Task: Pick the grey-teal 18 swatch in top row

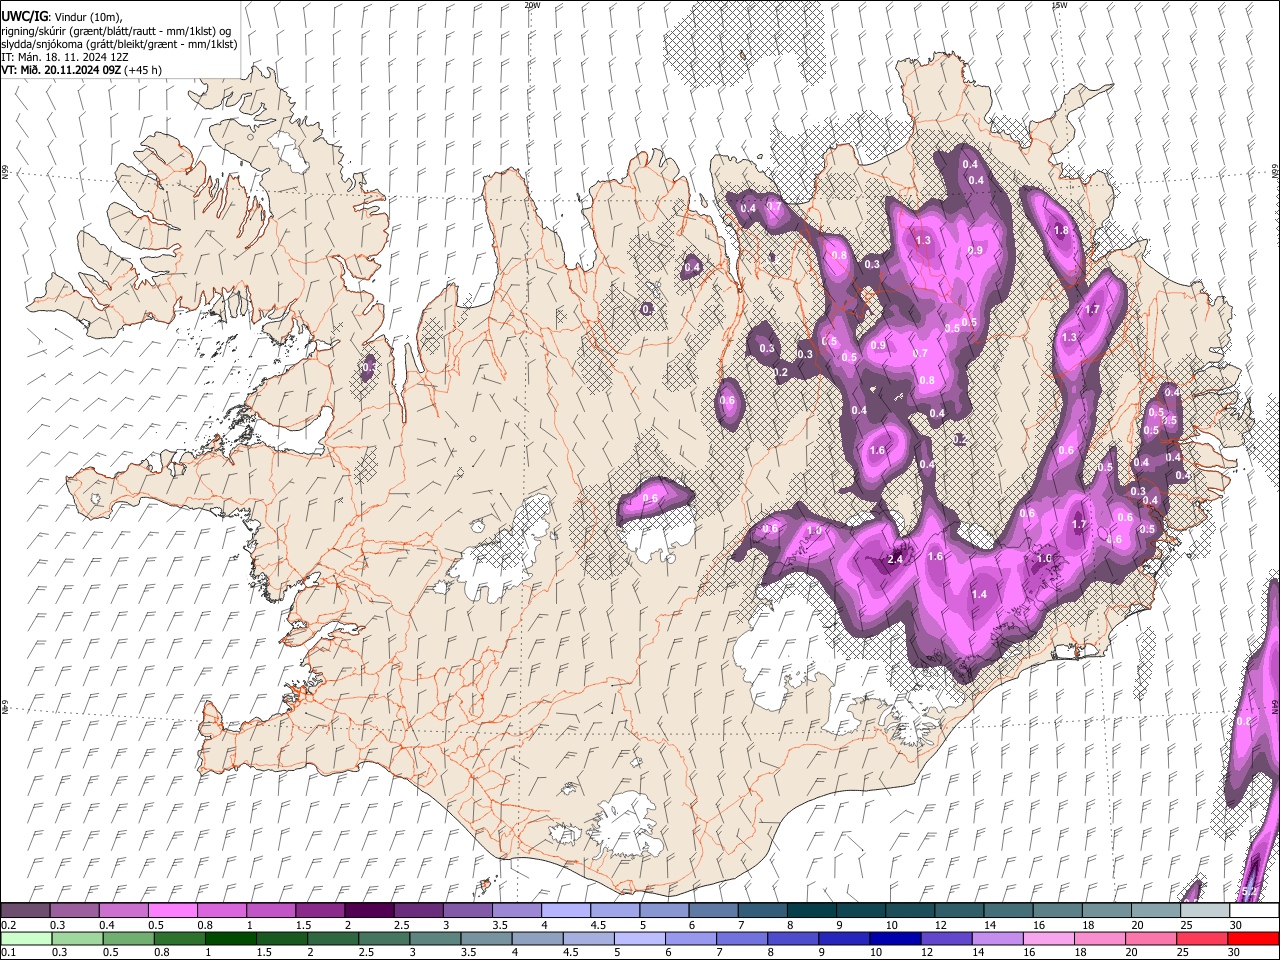Action: (x=1105, y=910)
